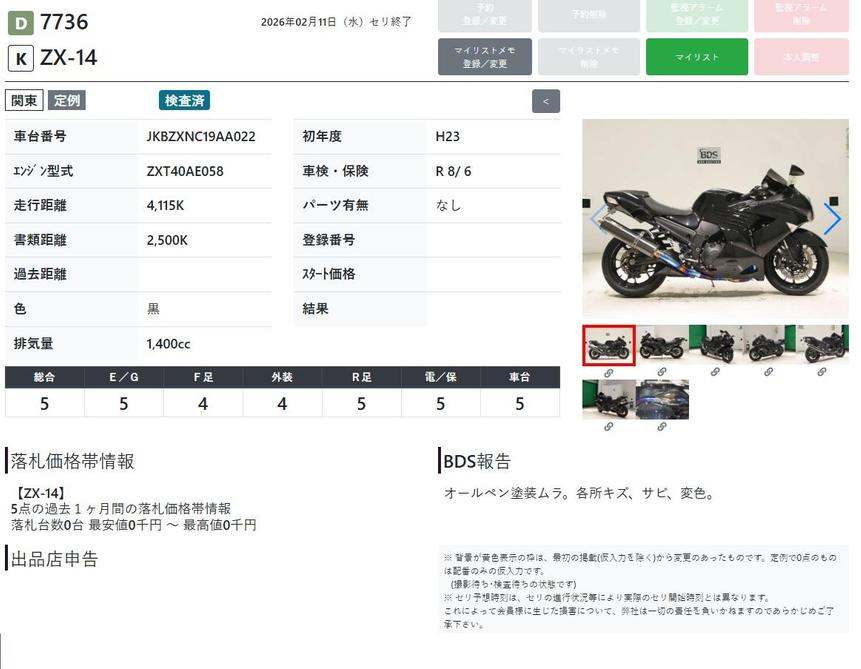Click the 検査済 status badge
861x669 pixels.
pos(184,100)
